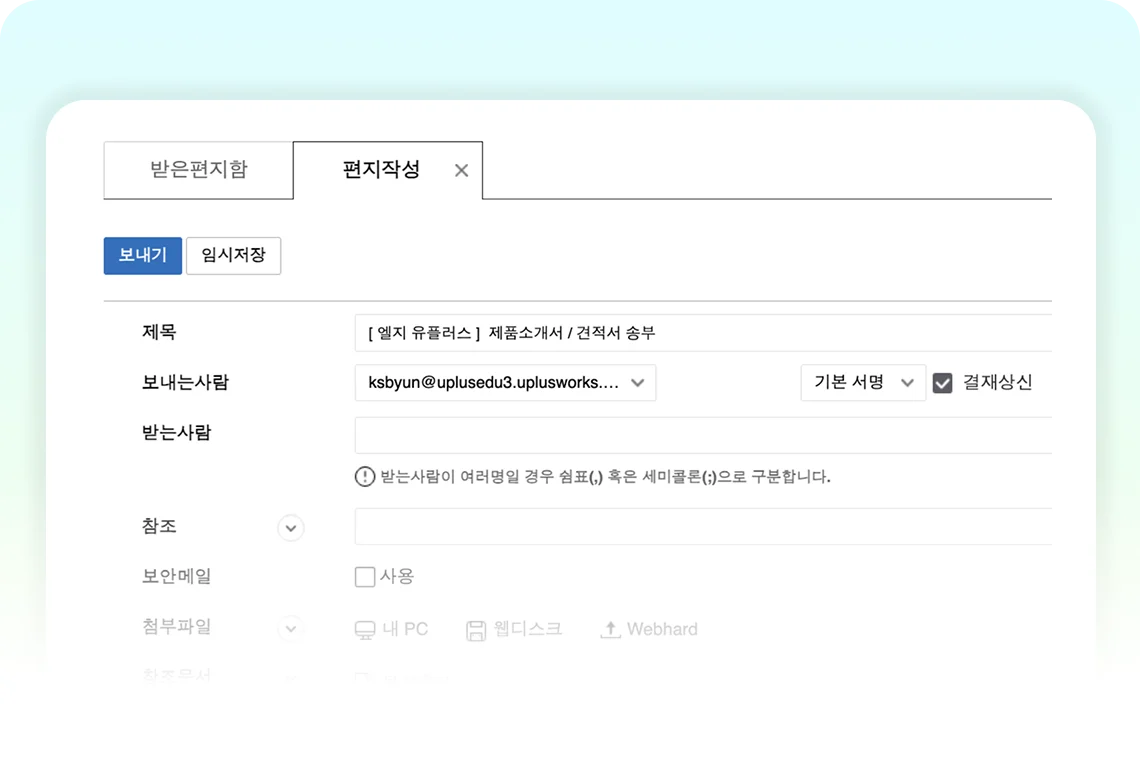Click the 결재상신 label text
1140x780 pixels.
[997, 383]
